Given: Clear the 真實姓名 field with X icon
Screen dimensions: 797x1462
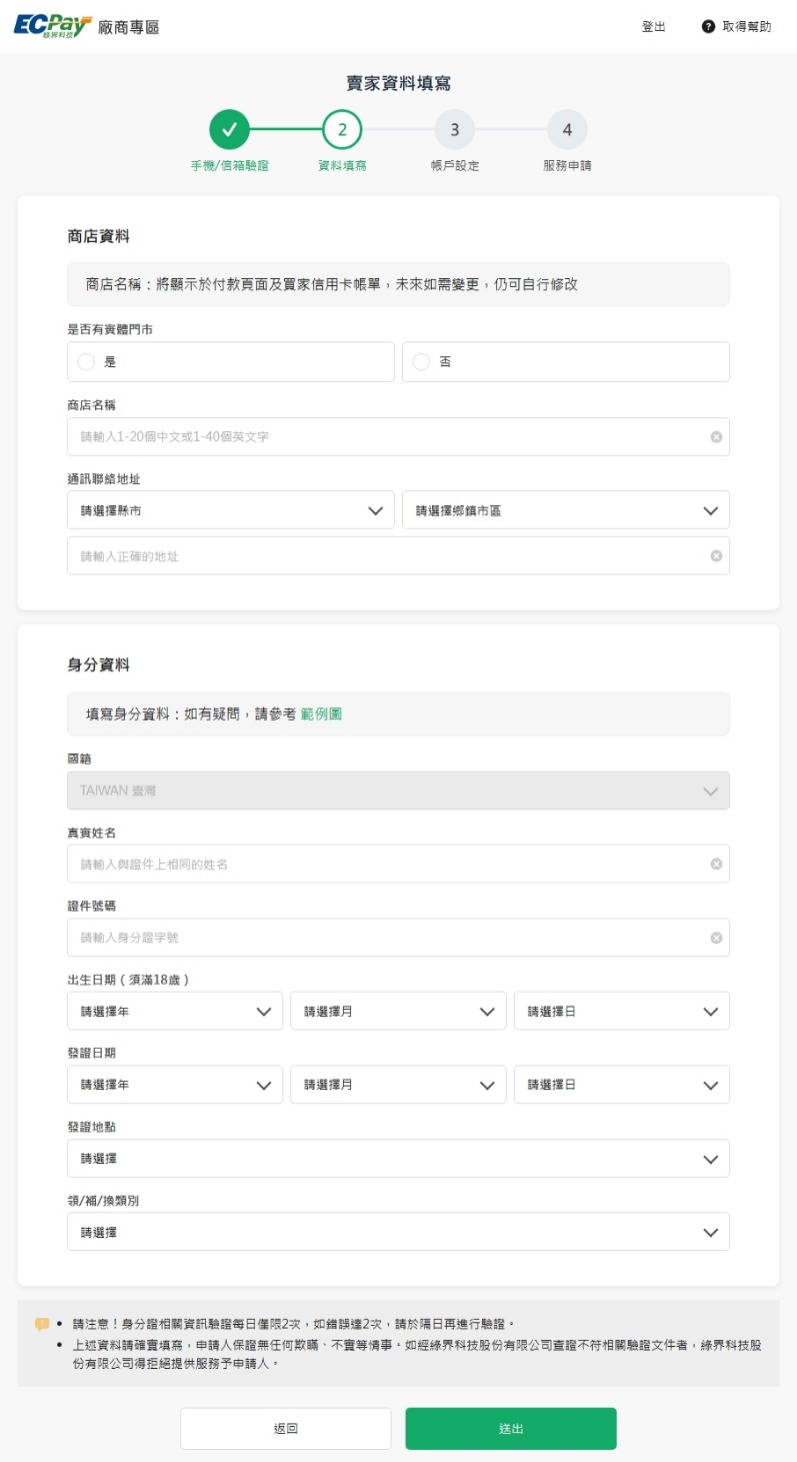Looking at the screenshot, I should 716,864.
